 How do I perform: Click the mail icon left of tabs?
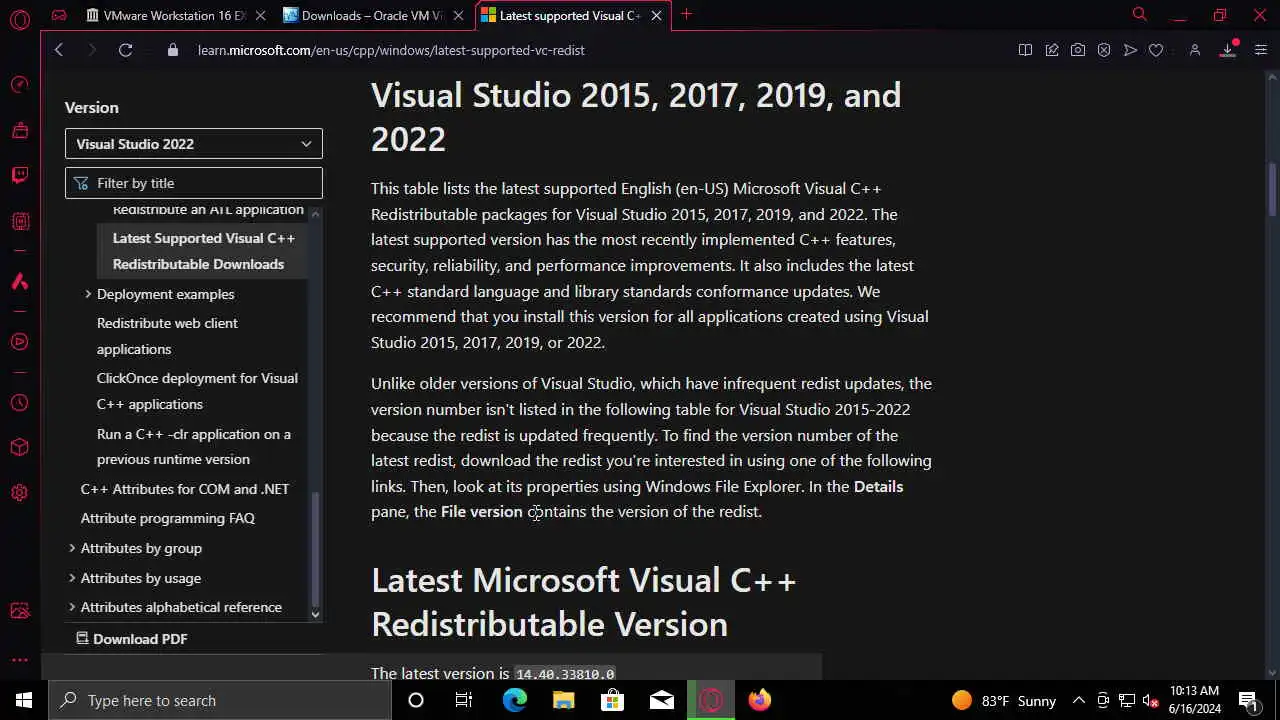coord(59,15)
